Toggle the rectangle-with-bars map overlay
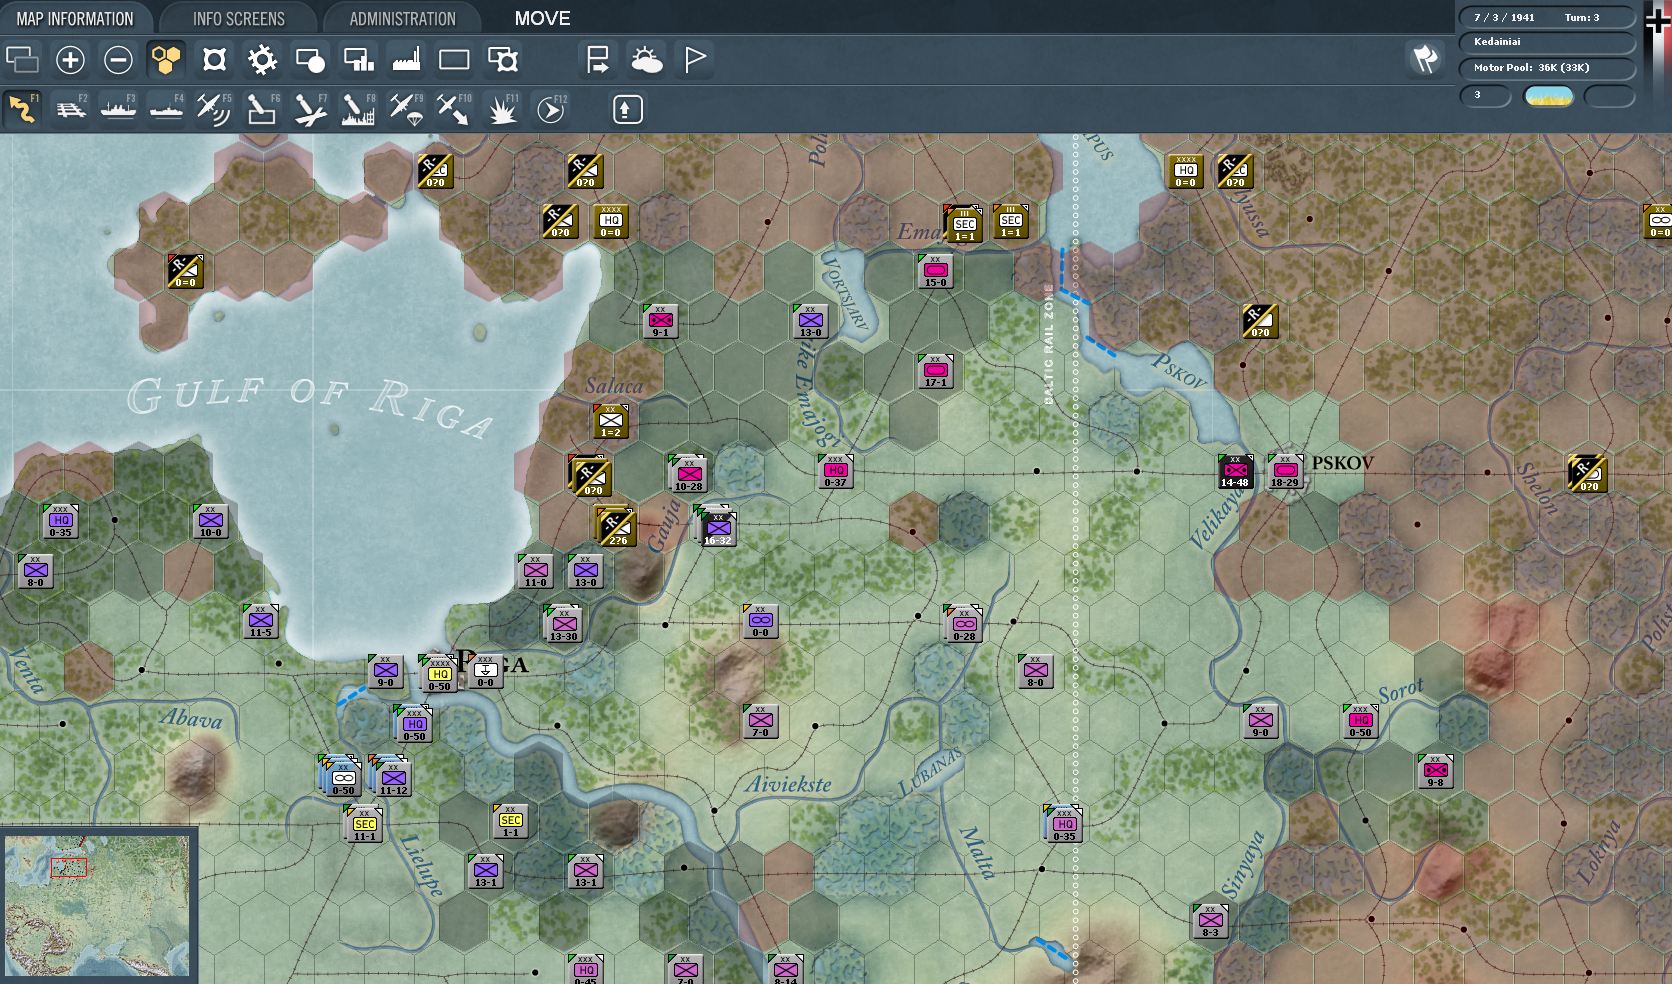Screen dimensions: 1672x984 pyautogui.click(x=358, y=60)
